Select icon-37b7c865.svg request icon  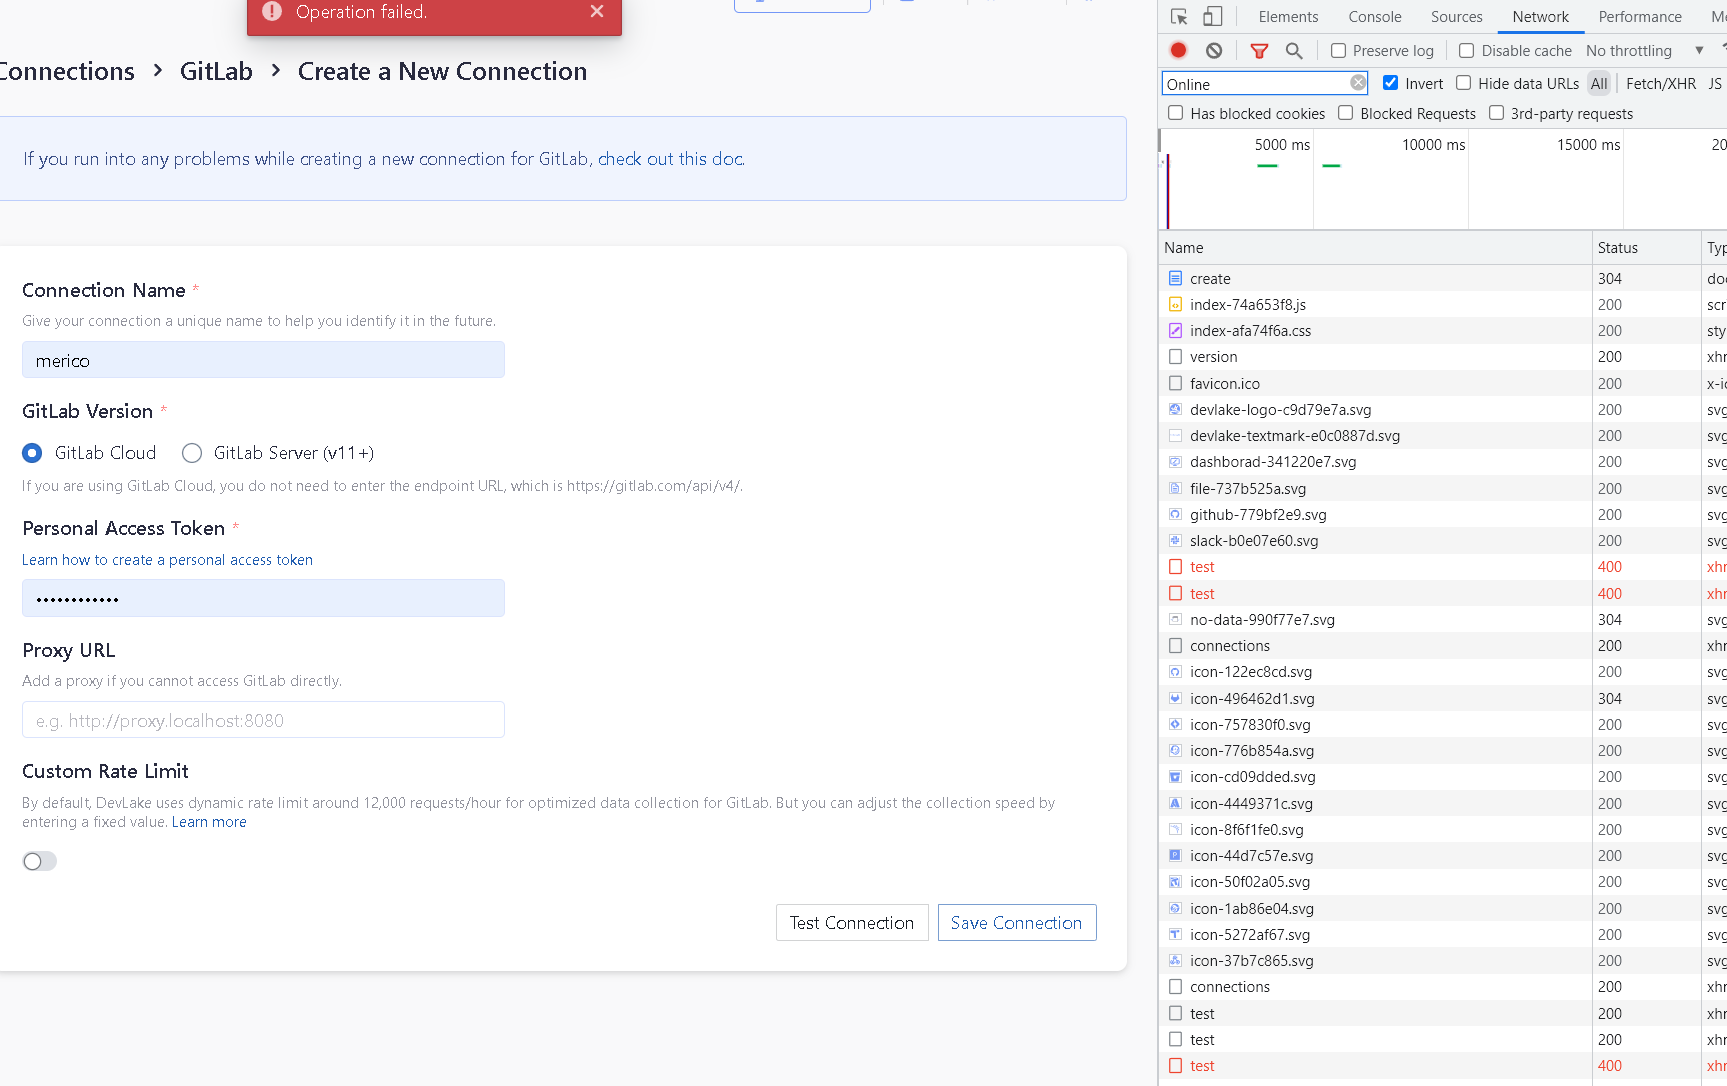[x=1176, y=960]
